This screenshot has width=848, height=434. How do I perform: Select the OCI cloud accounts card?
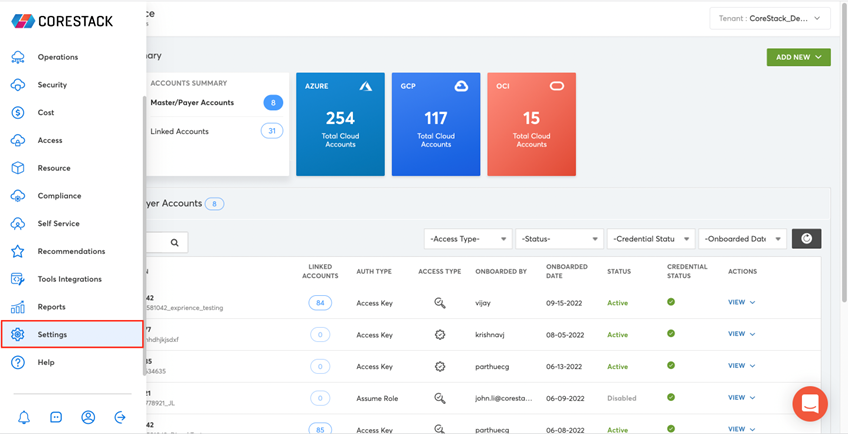(532, 124)
